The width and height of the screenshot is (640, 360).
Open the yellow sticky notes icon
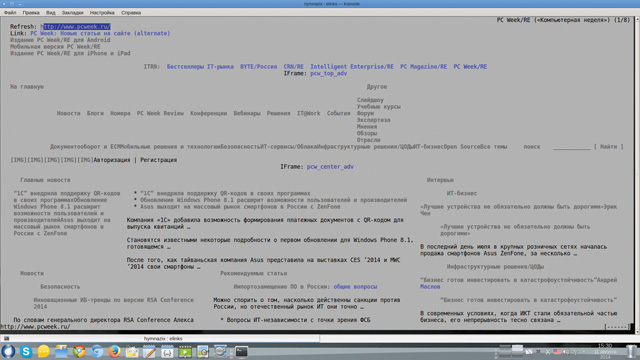(x=132, y=351)
